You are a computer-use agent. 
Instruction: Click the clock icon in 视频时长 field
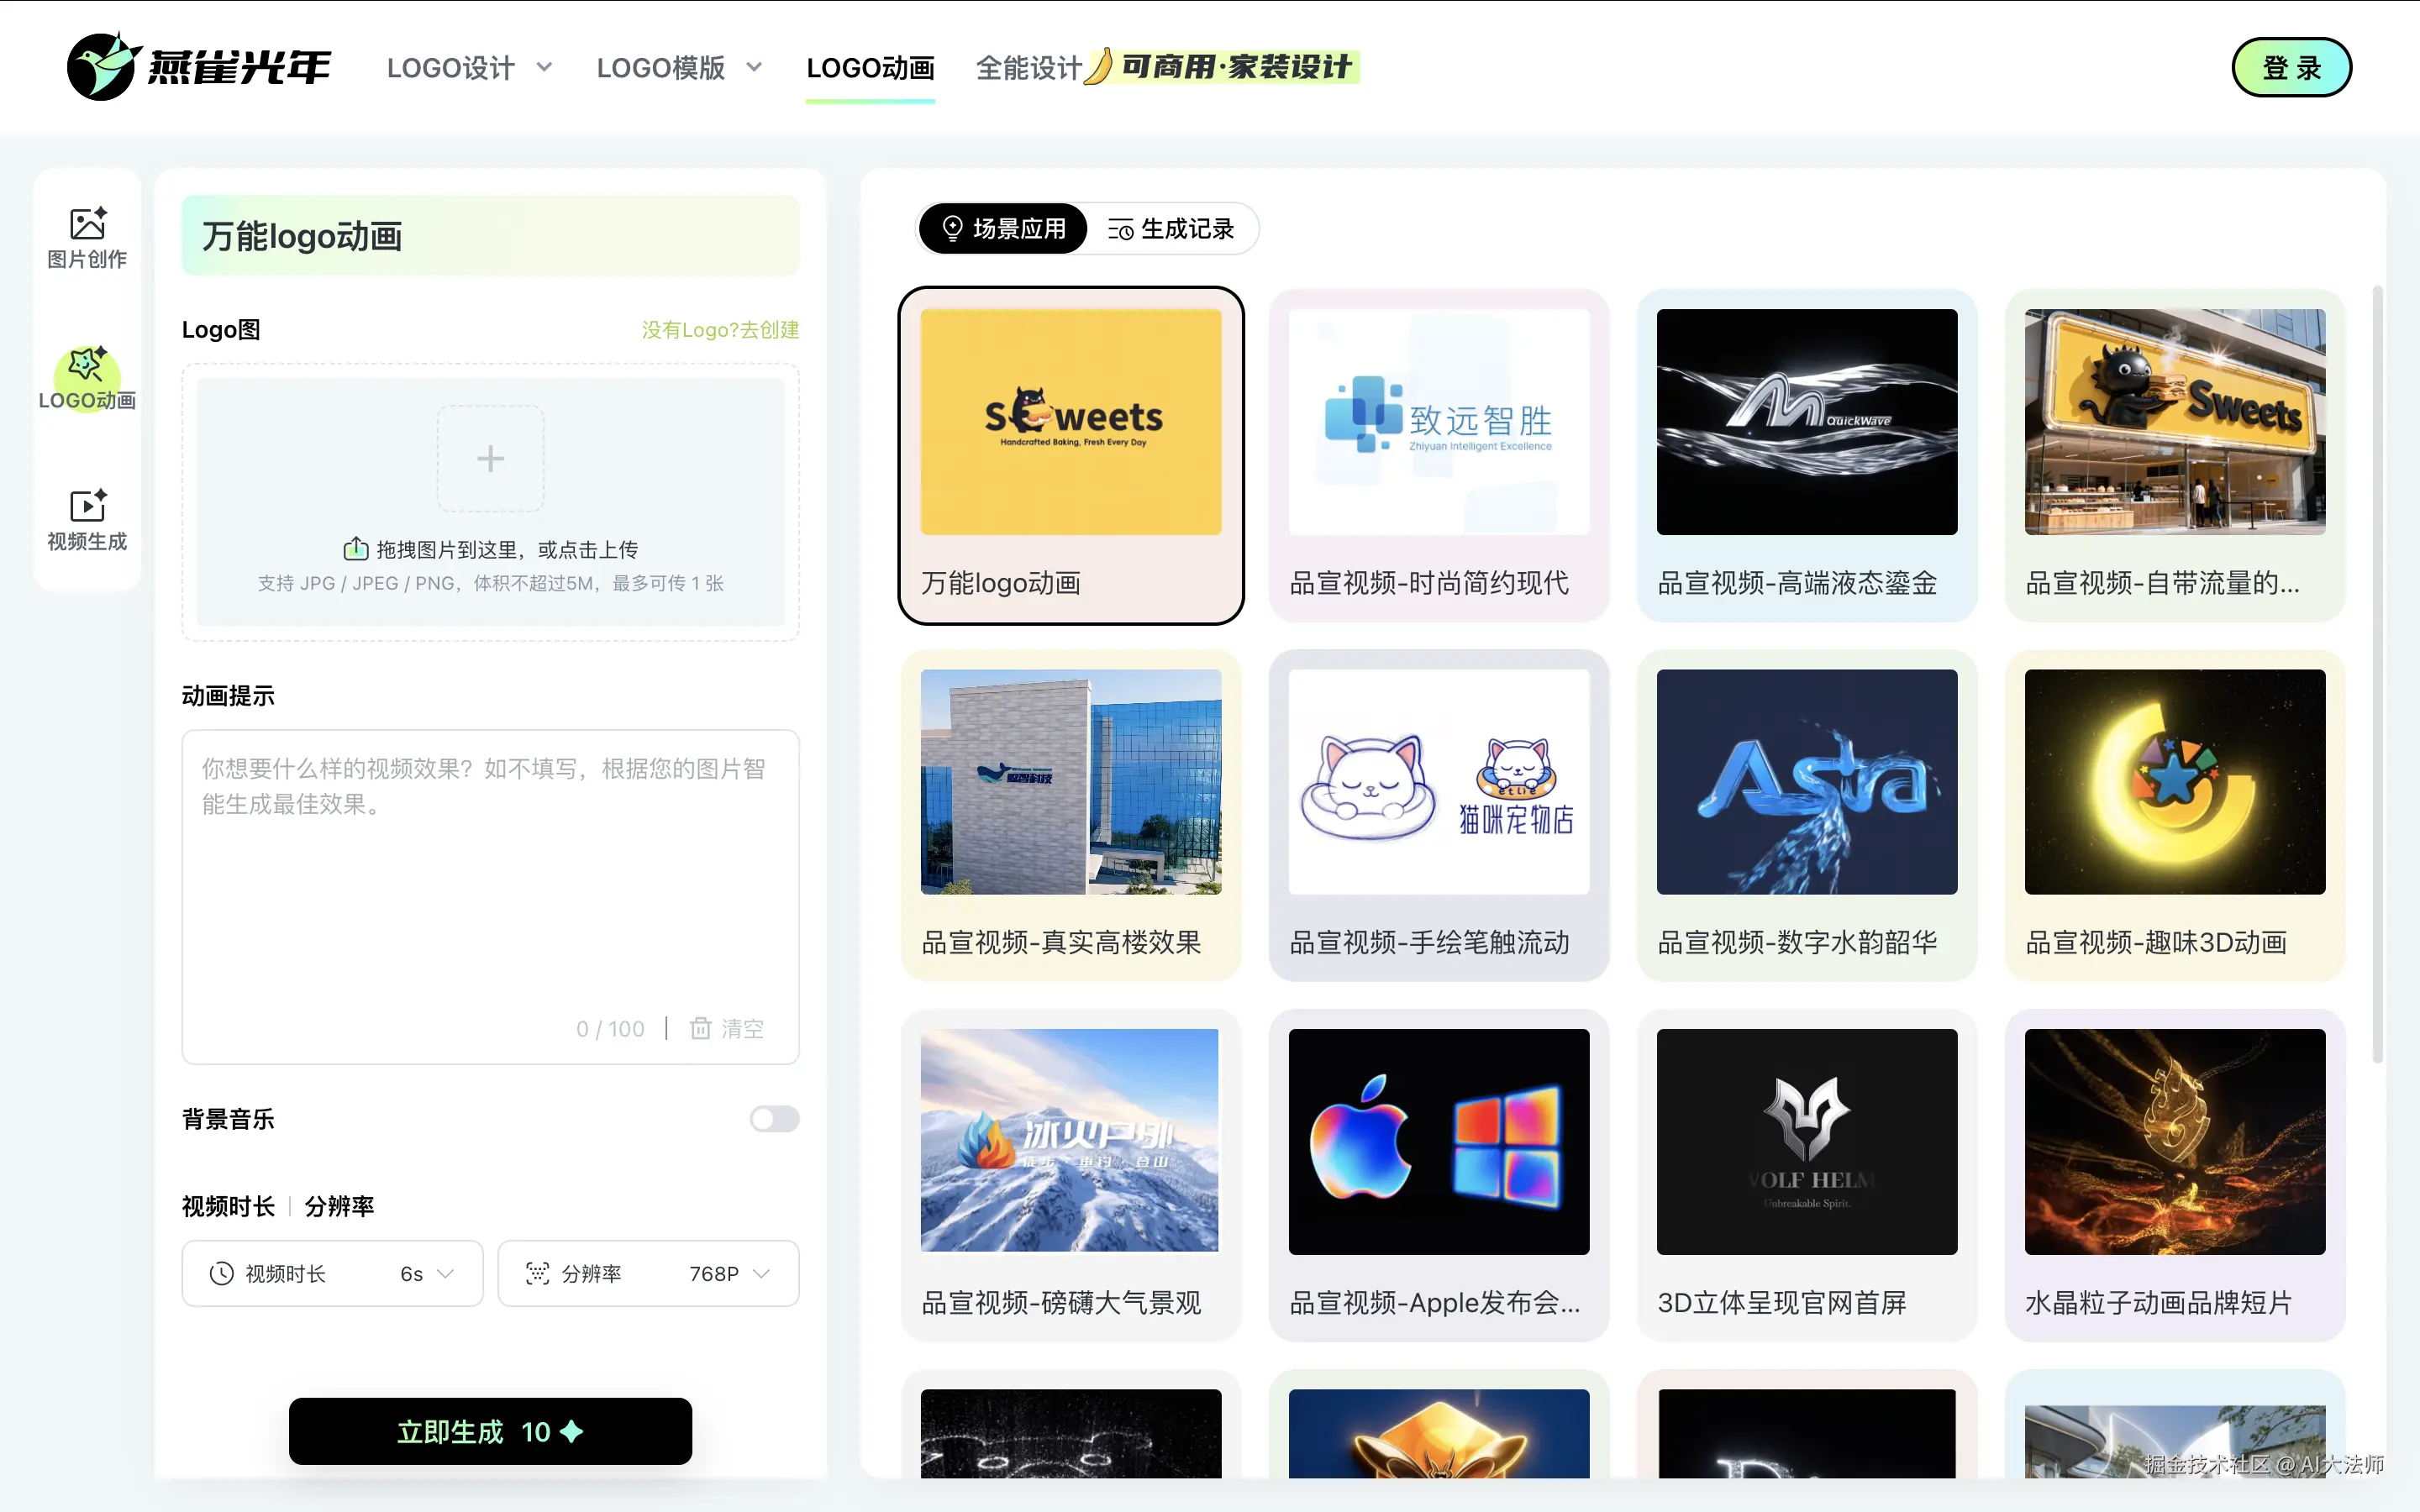tap(221, 1273)
